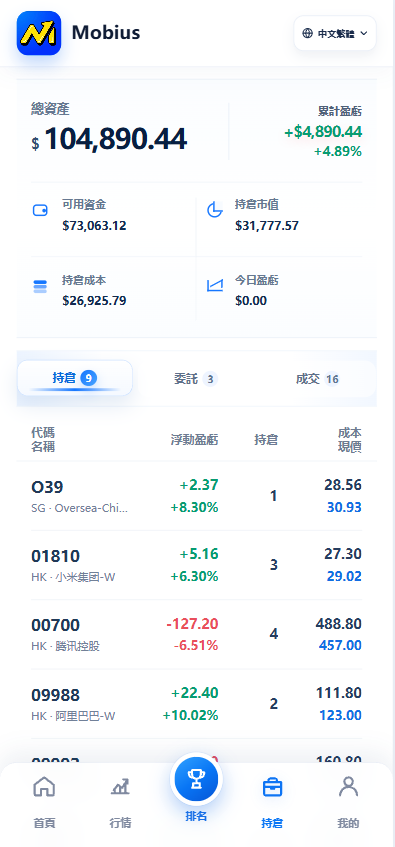Click the cumulative profit +$4,890.44

pyautogui.click(x=323, y=131)
